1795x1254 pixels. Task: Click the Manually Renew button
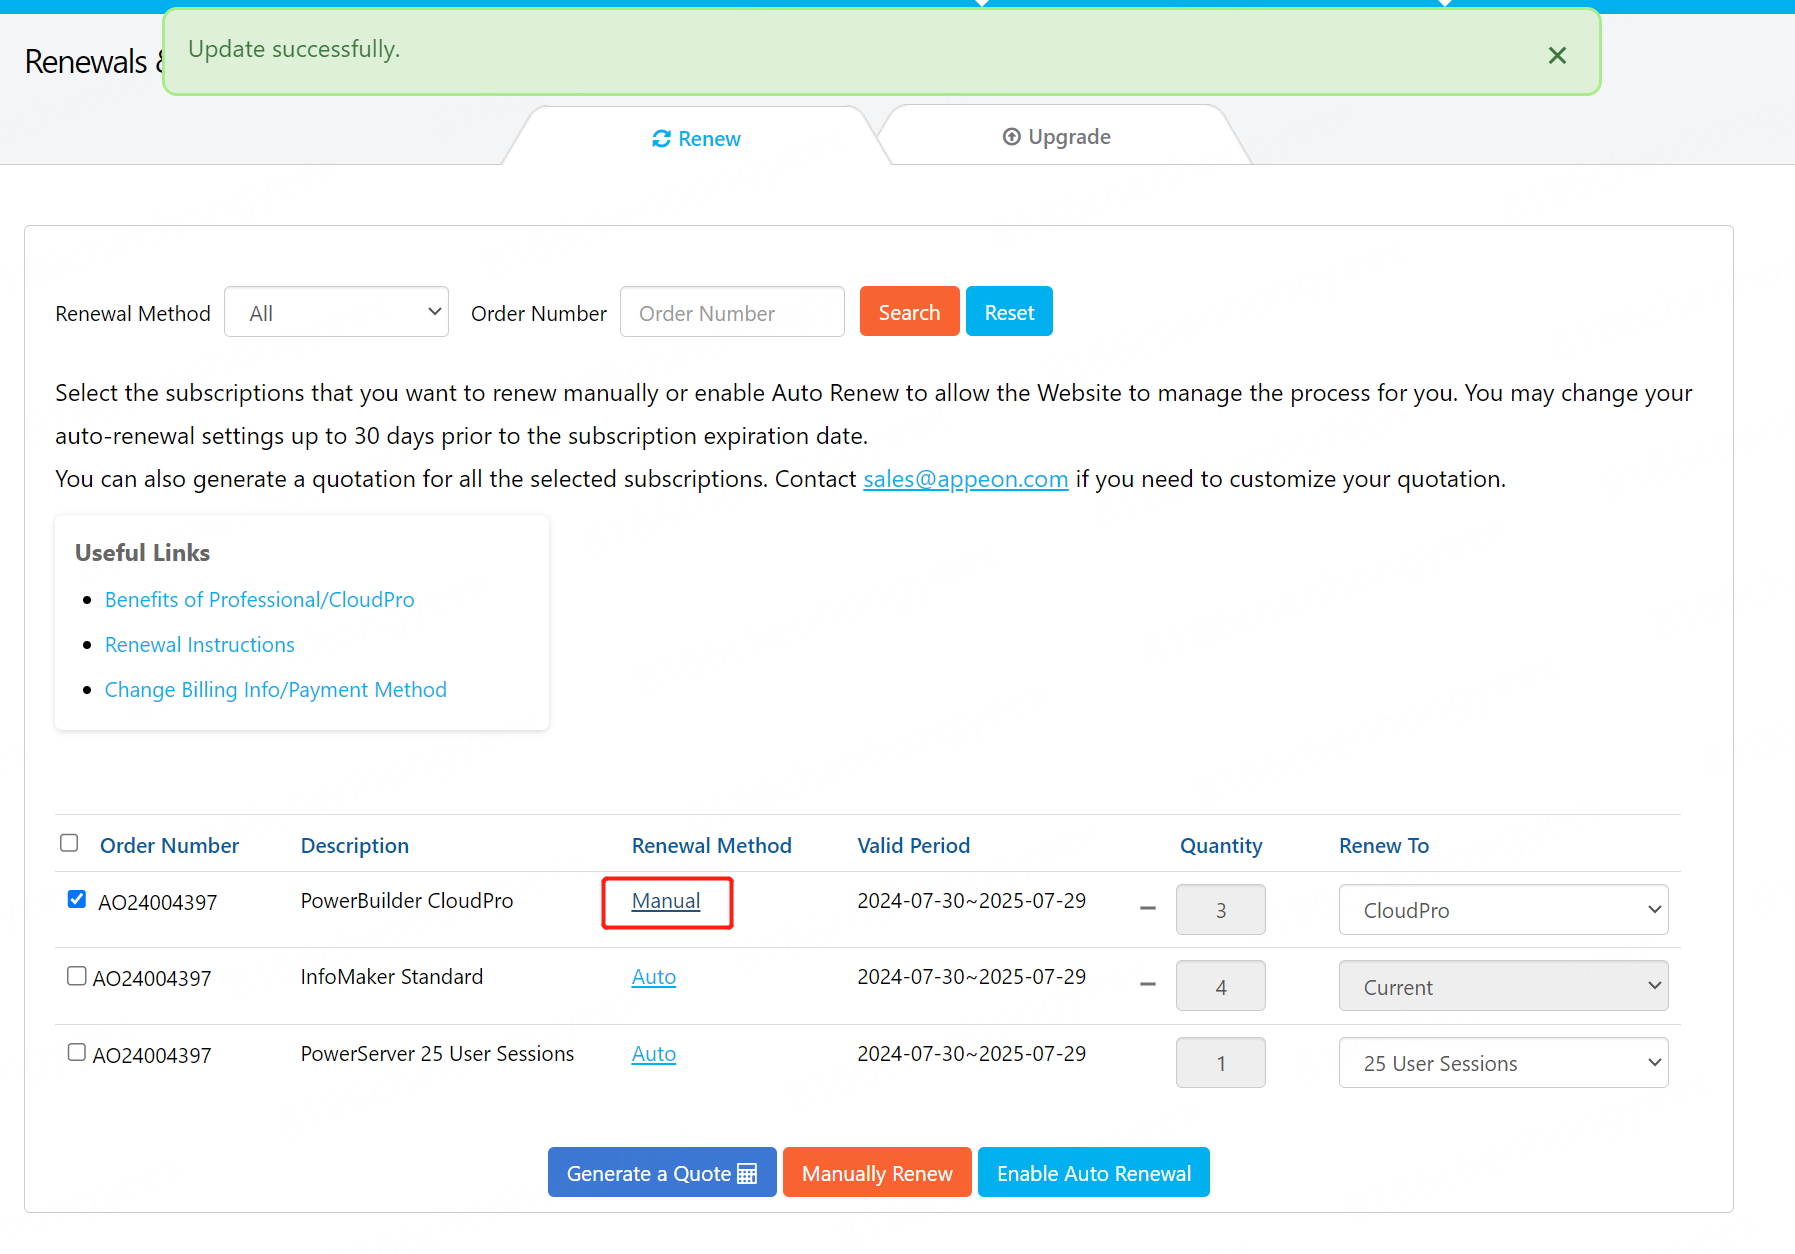tap(877, 1172)
